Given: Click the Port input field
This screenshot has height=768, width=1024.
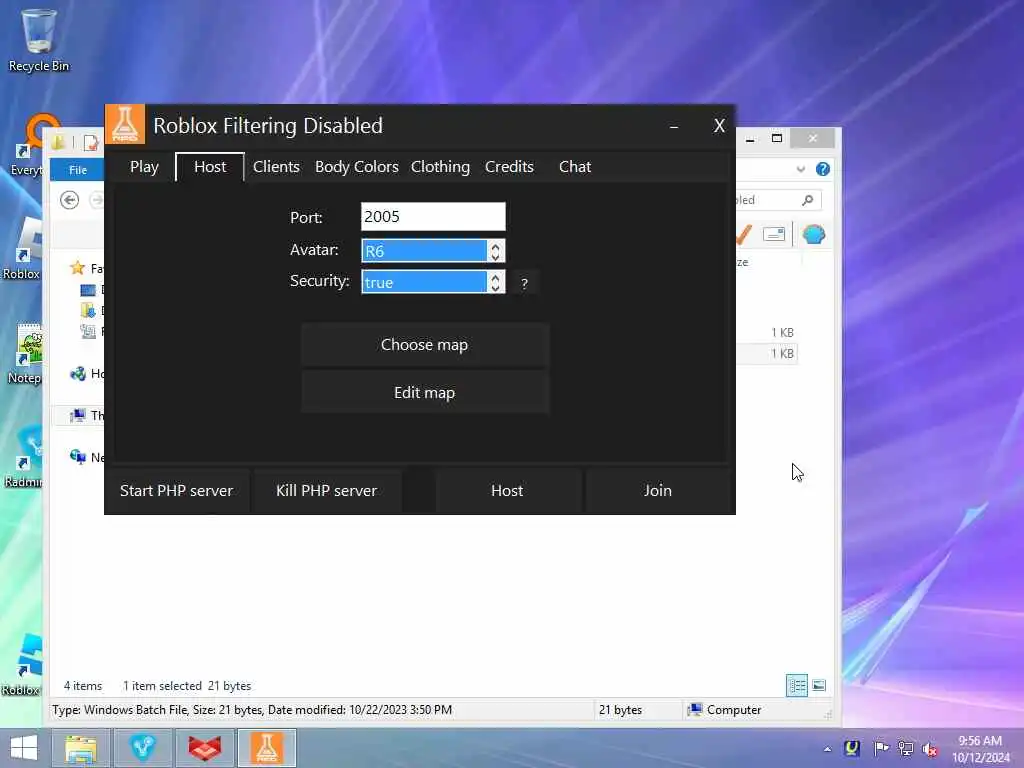Looking at the screenshot, I should 433,217.
